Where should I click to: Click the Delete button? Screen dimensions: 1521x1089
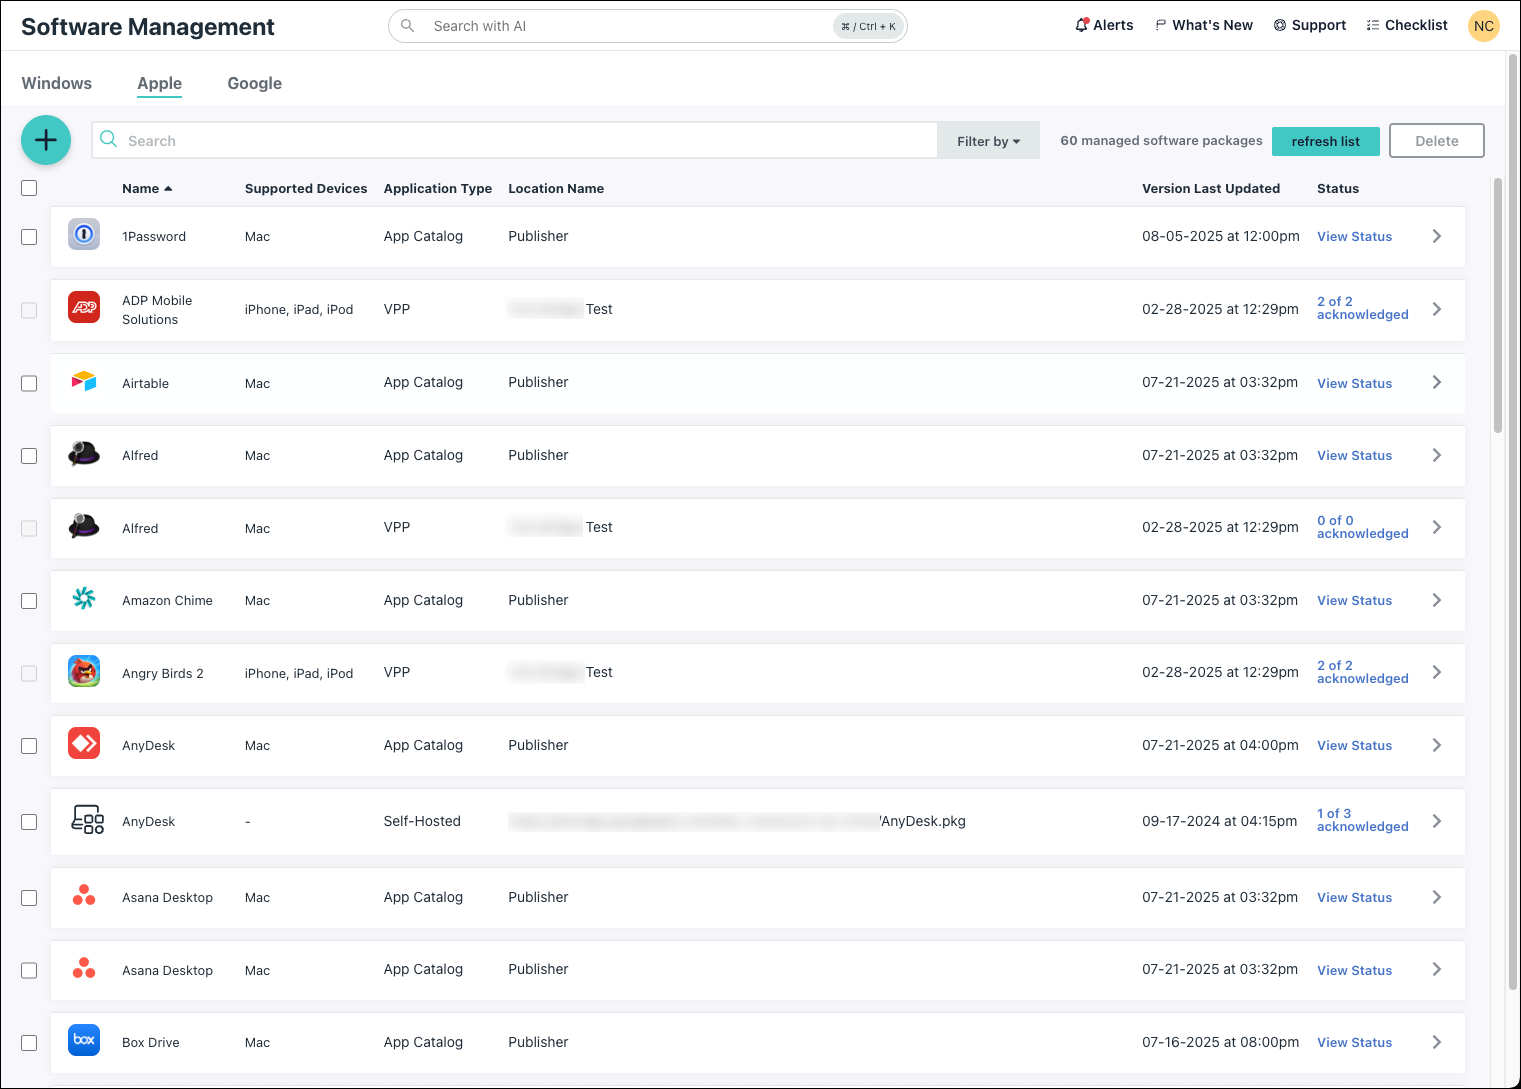coord(1437,141)
